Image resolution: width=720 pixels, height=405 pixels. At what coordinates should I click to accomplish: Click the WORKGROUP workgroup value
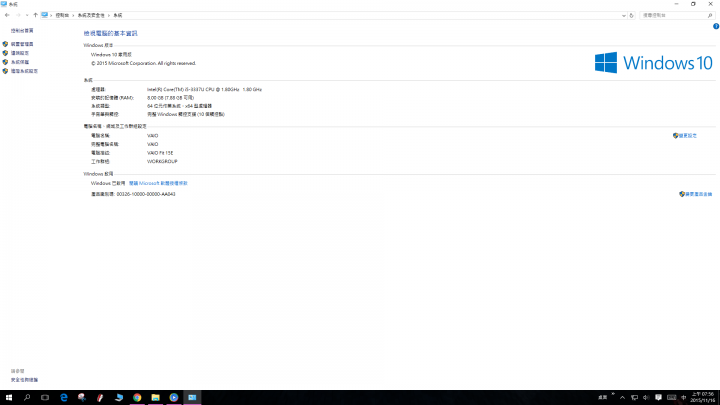(x=162, y=162)
